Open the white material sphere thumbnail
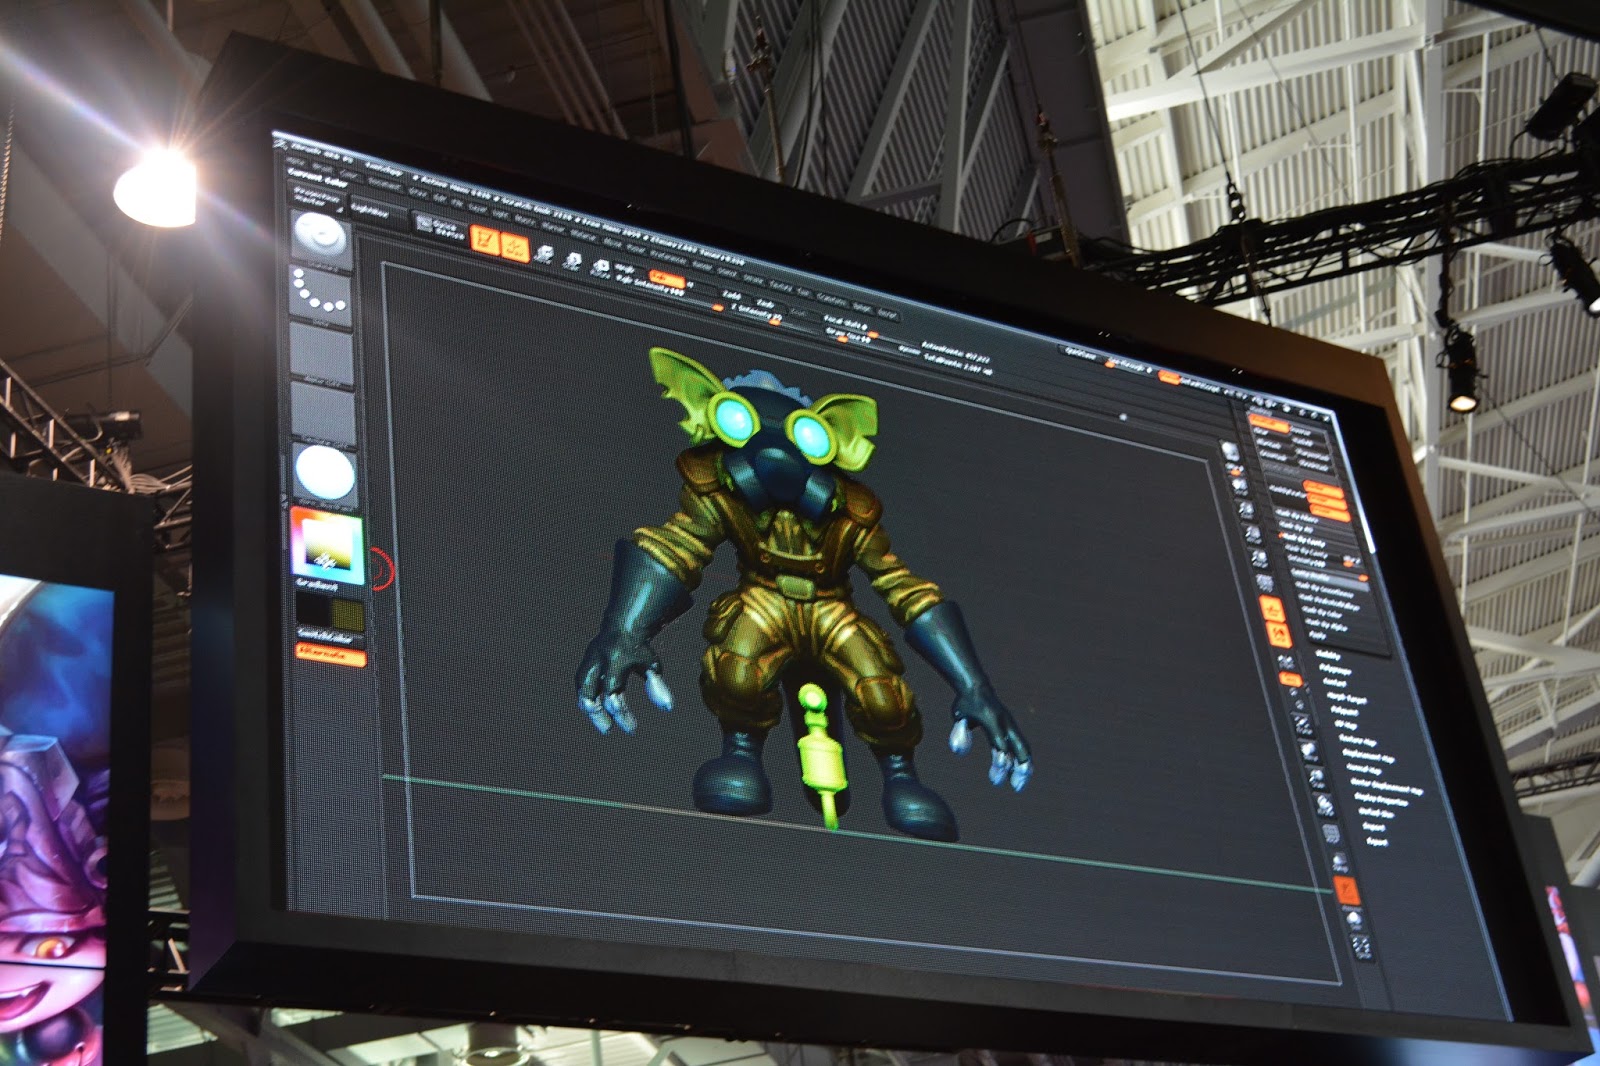 tap(324, 472)
